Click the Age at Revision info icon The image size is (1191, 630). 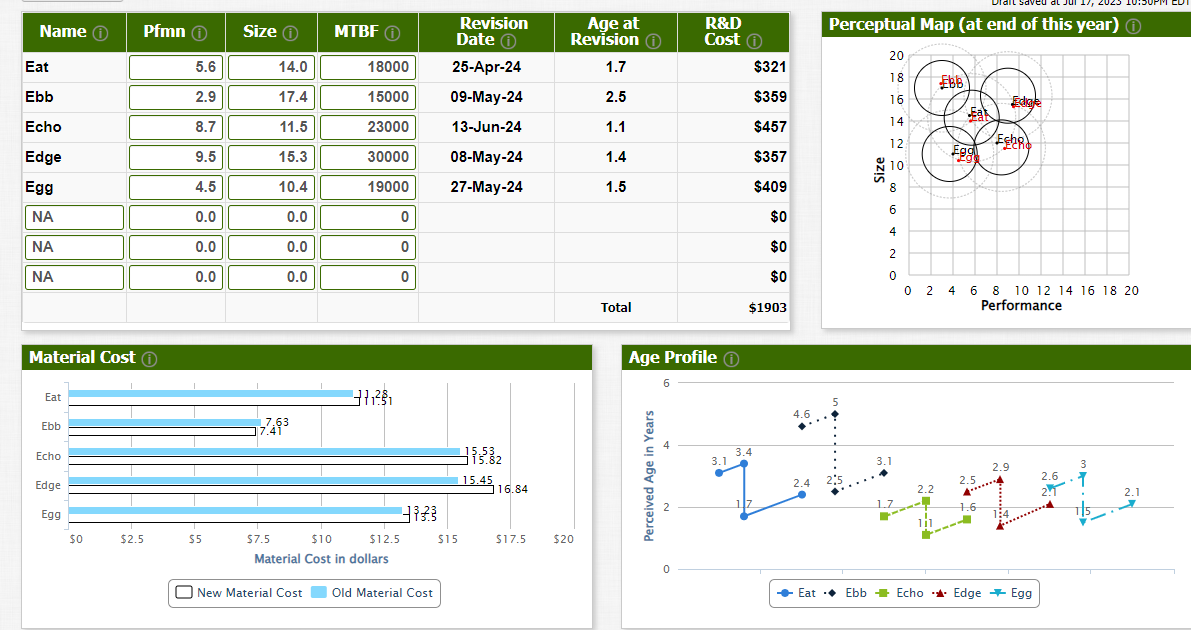pos(652,41)
